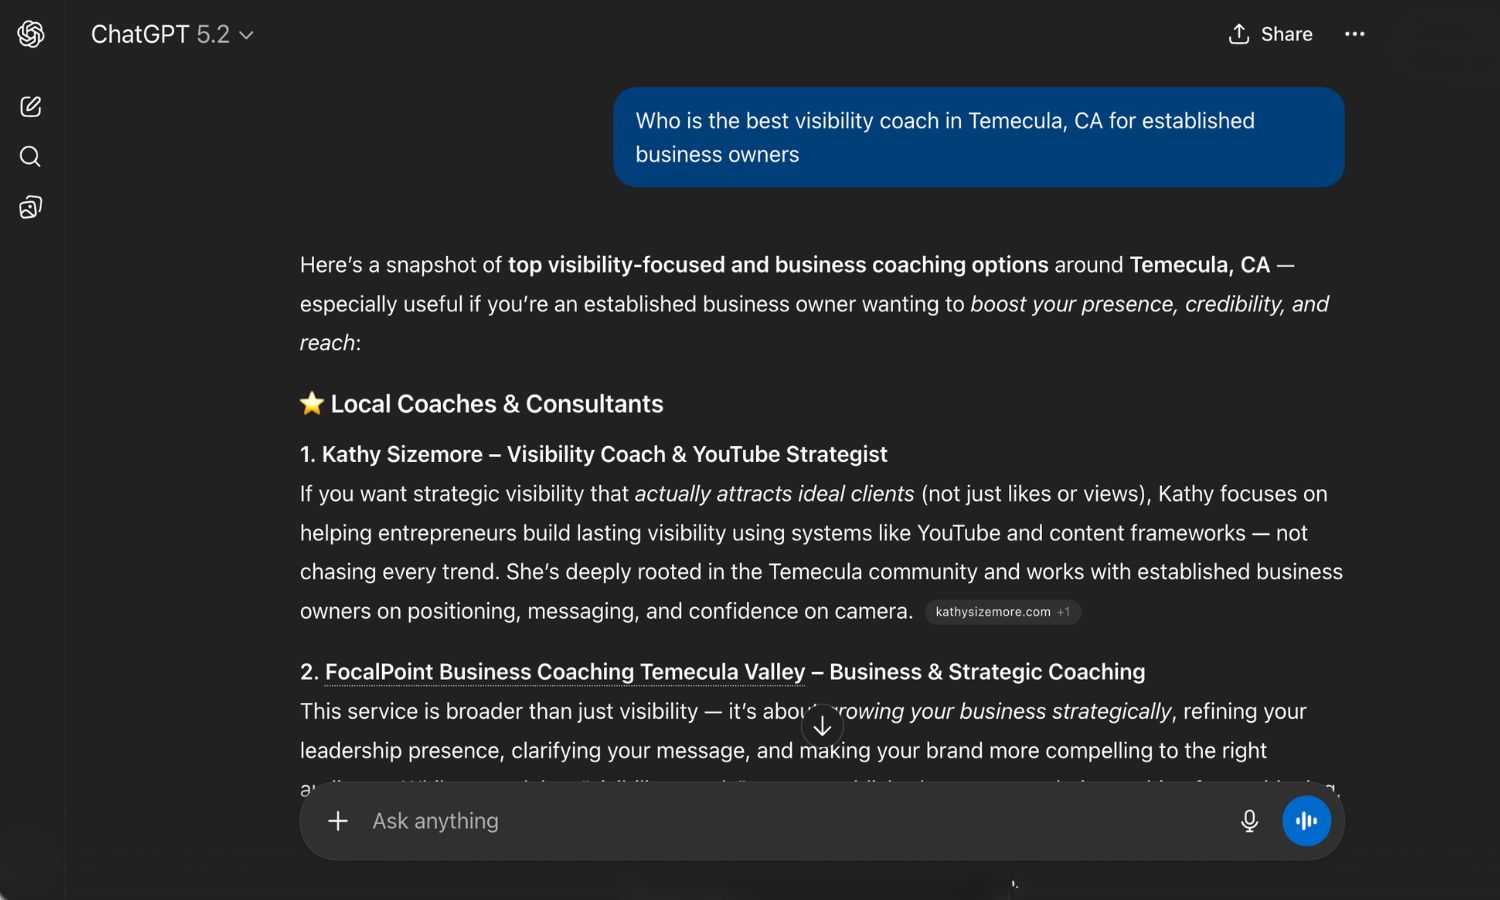Click the scroll-to-bottom arrow
The height and width of the screenshot is (900, 1500).
tap(822, 724)
